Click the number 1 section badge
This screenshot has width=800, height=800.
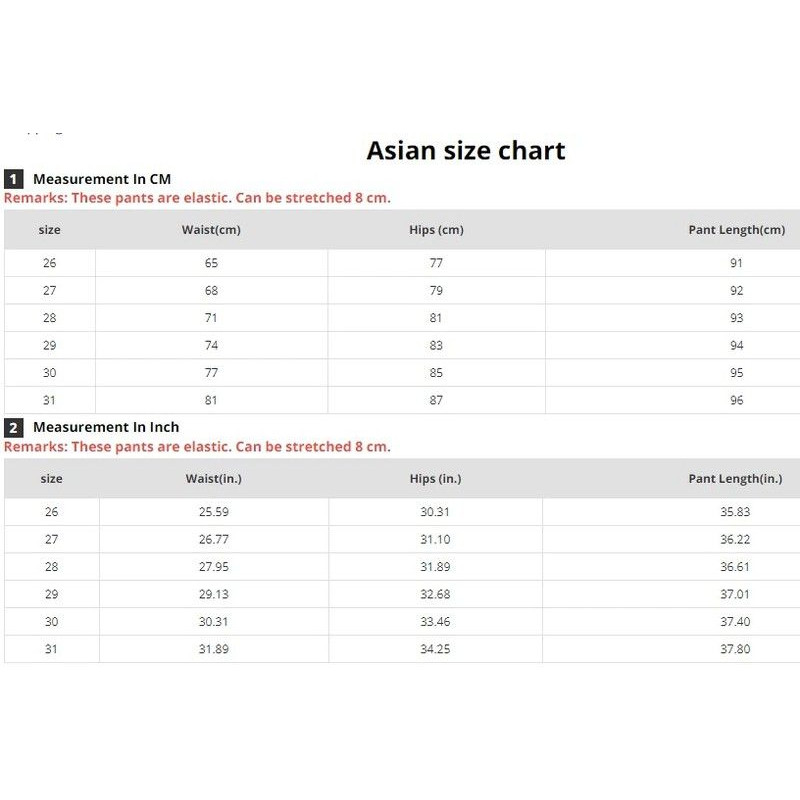coord(13,180)
